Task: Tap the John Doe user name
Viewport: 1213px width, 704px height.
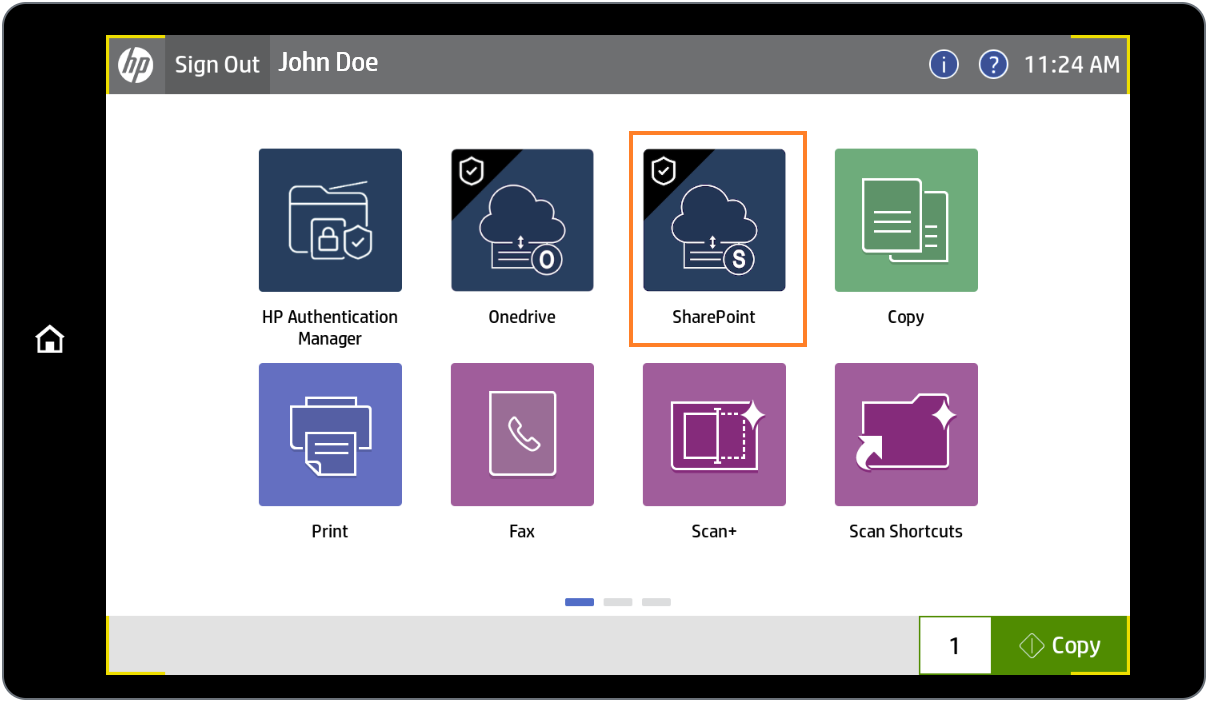Action: pyautogui.click(x=328, y=63)
